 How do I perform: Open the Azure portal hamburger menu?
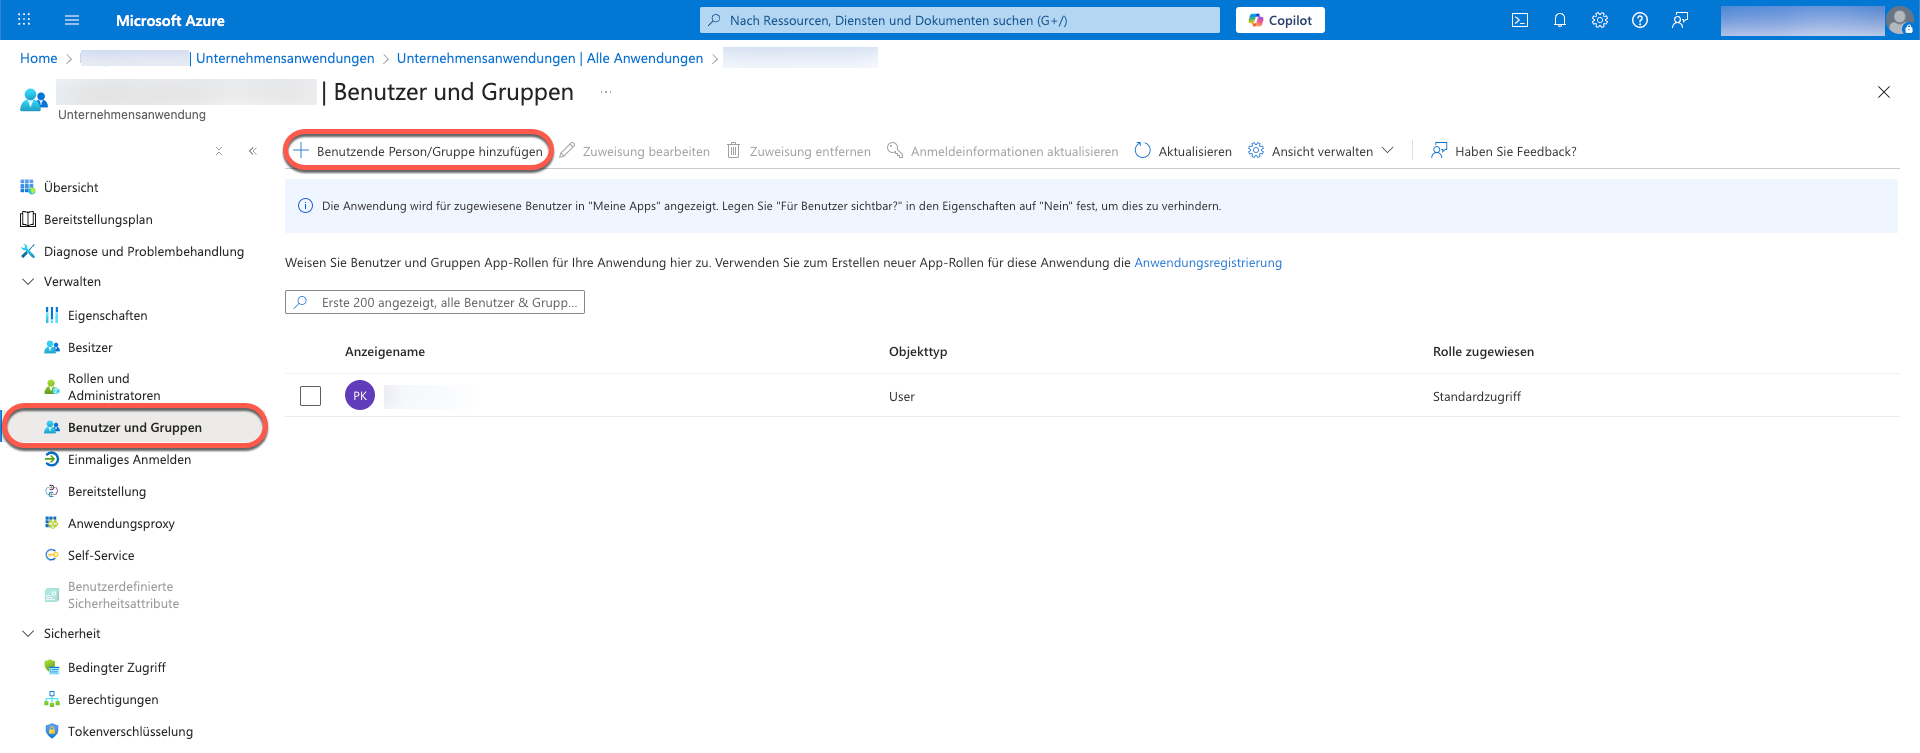tap(72, 20)
